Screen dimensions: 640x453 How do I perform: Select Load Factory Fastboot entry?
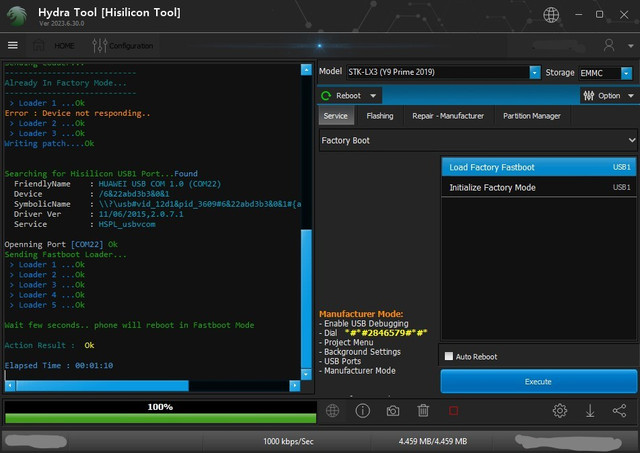(x=539, y=167)
